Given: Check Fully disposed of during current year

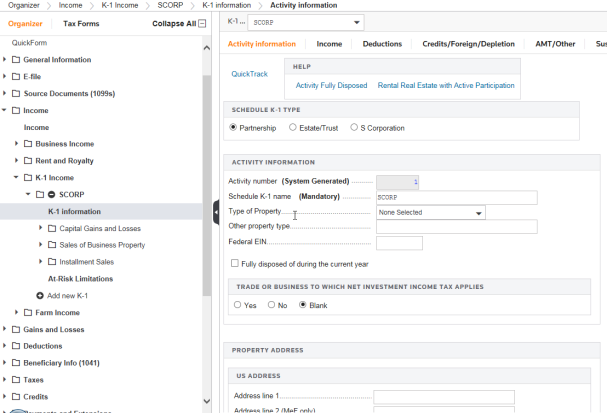Looking at the screenshot, I should 234,264.
